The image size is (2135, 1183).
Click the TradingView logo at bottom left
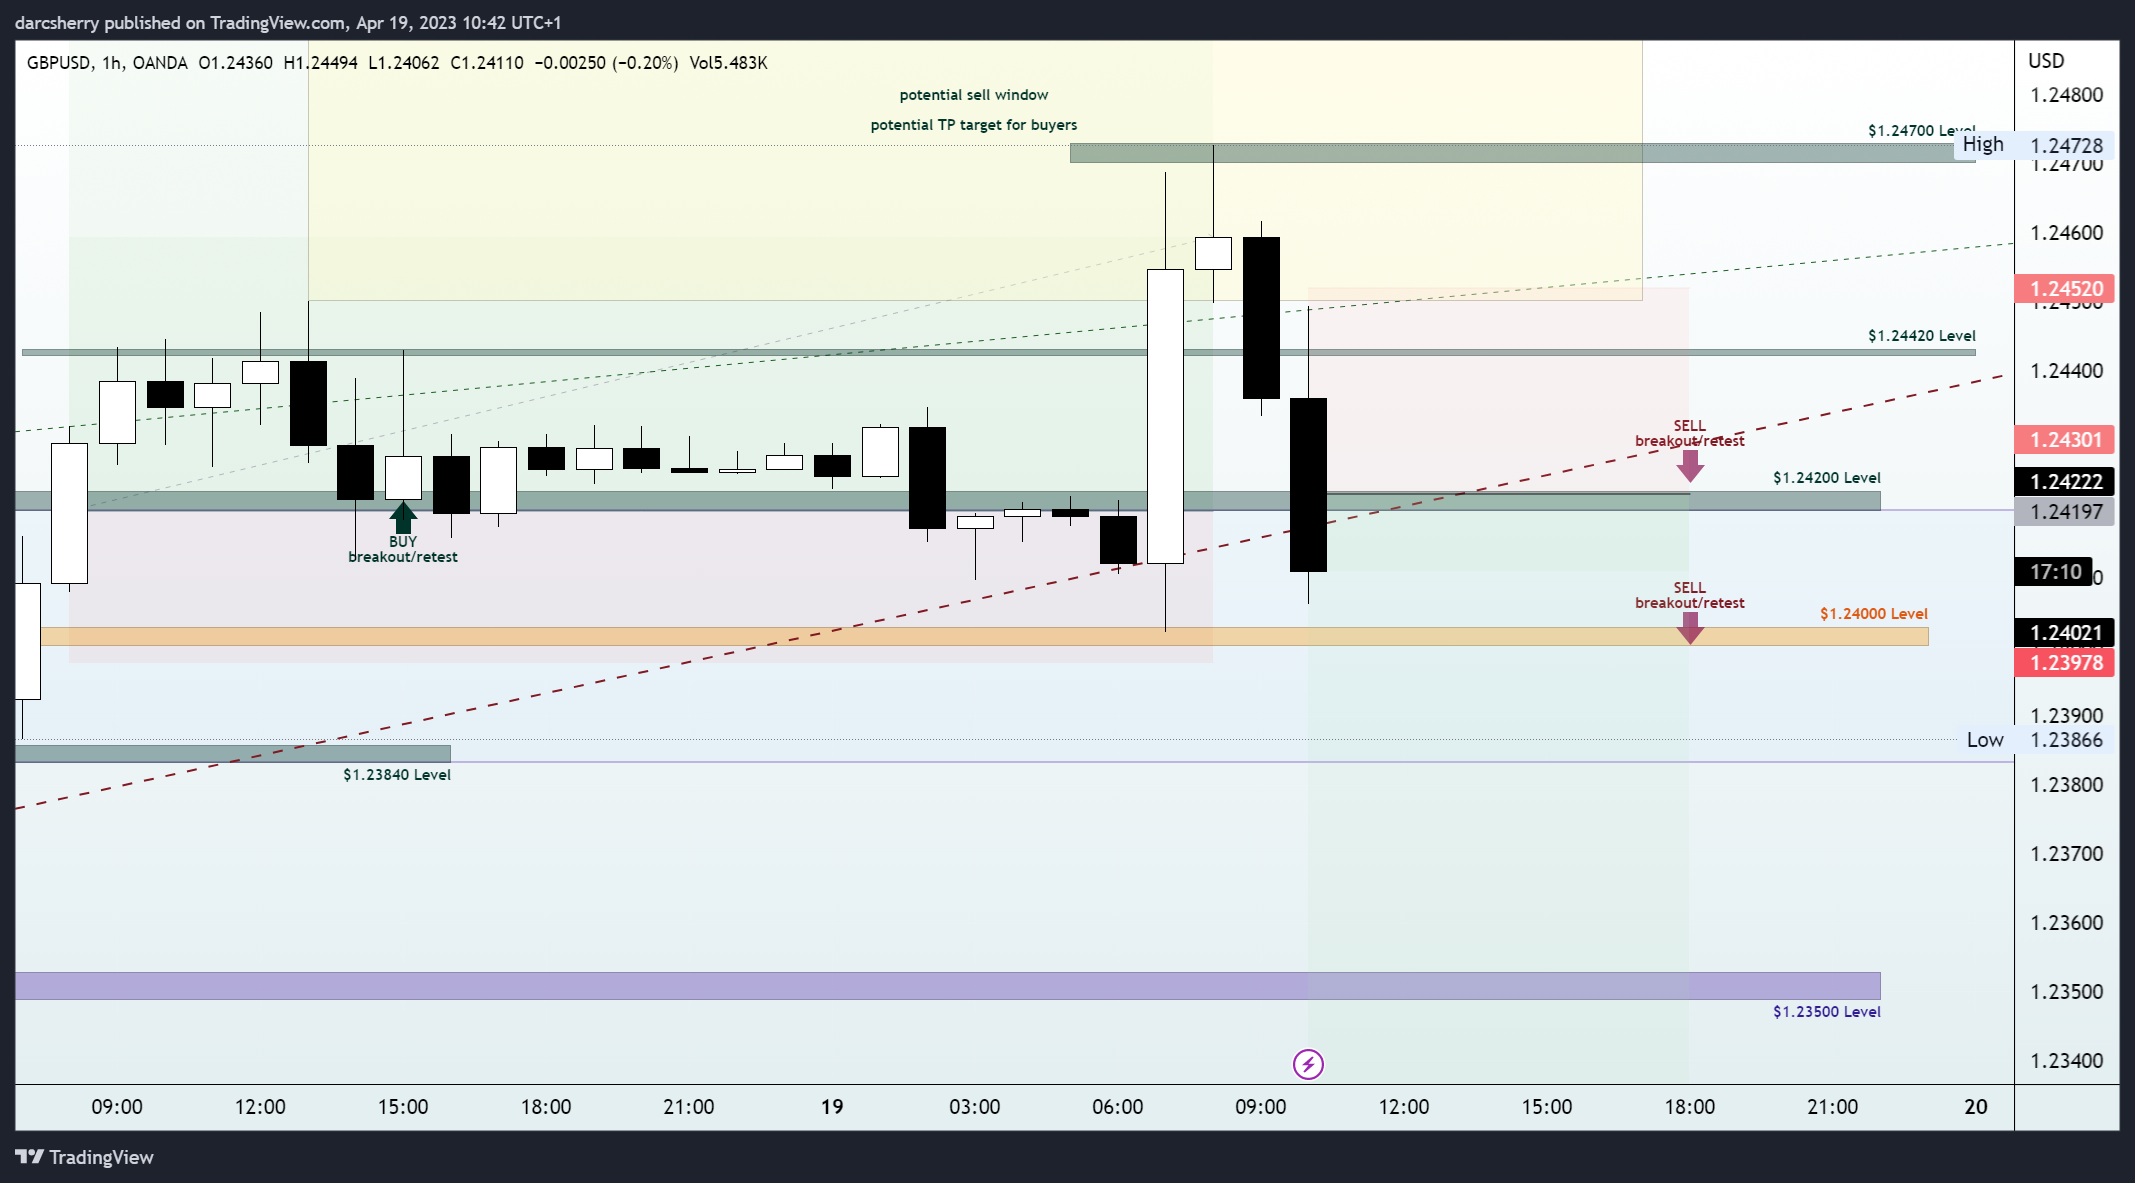coord(85,1157)
